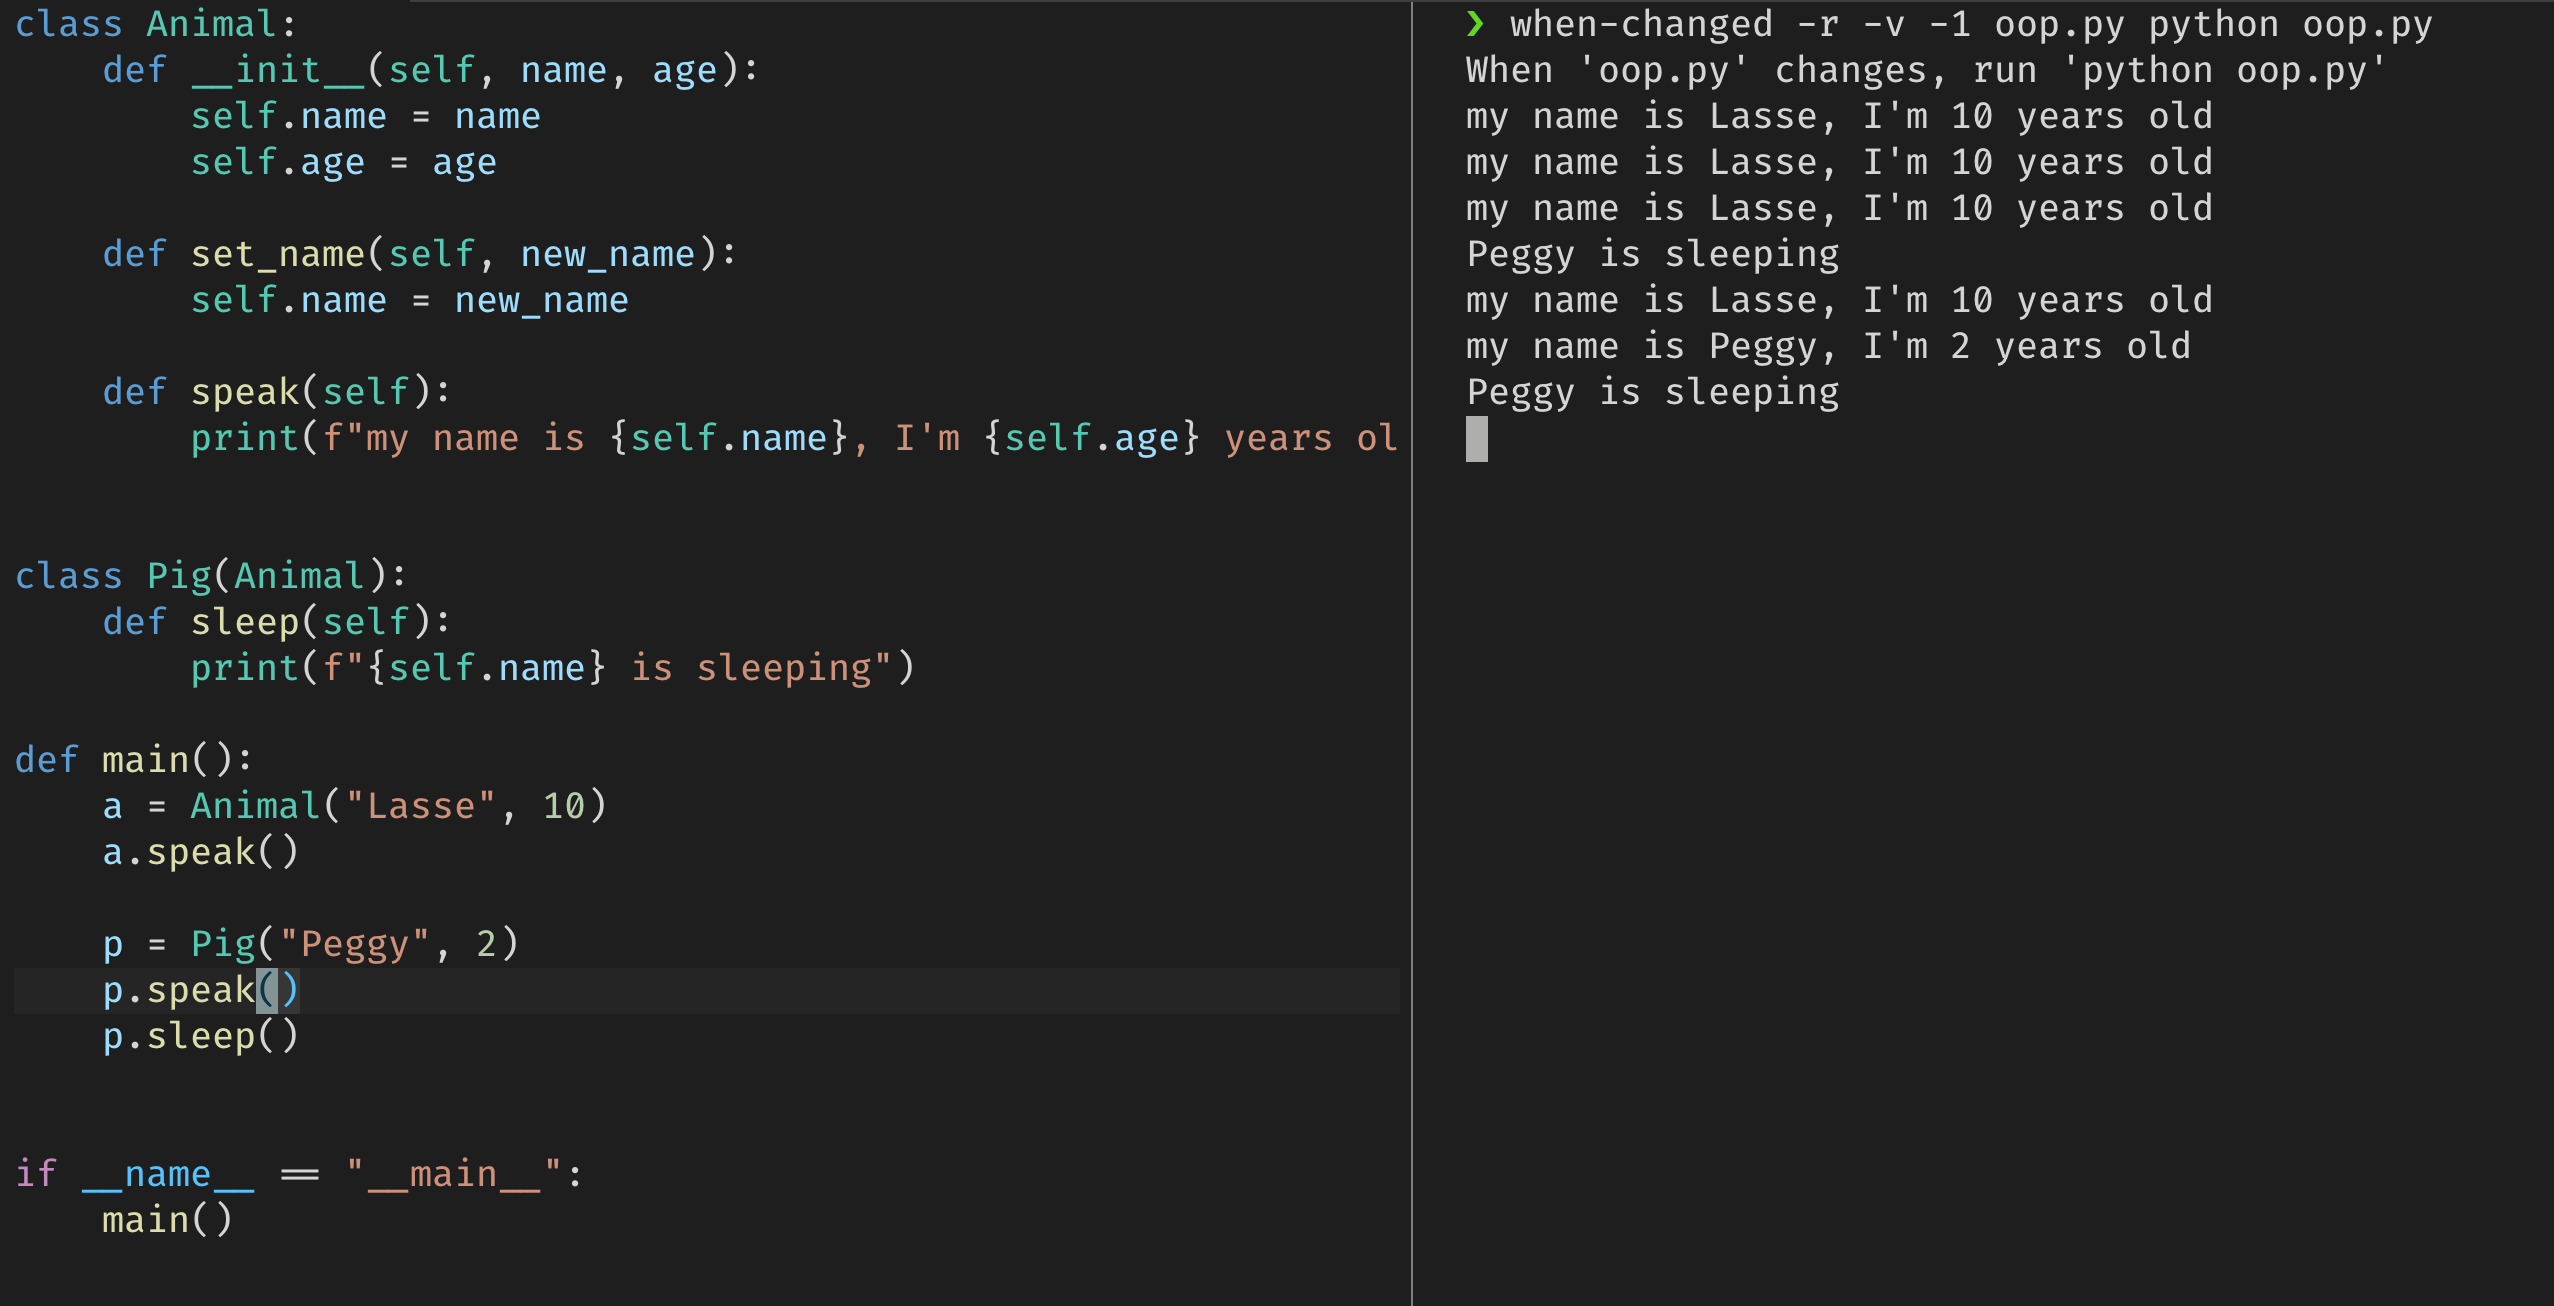This screenshot has width=2554, height=1306.
Task: Click the print statement with 'my name is'
Action: (x=794, y=438)
